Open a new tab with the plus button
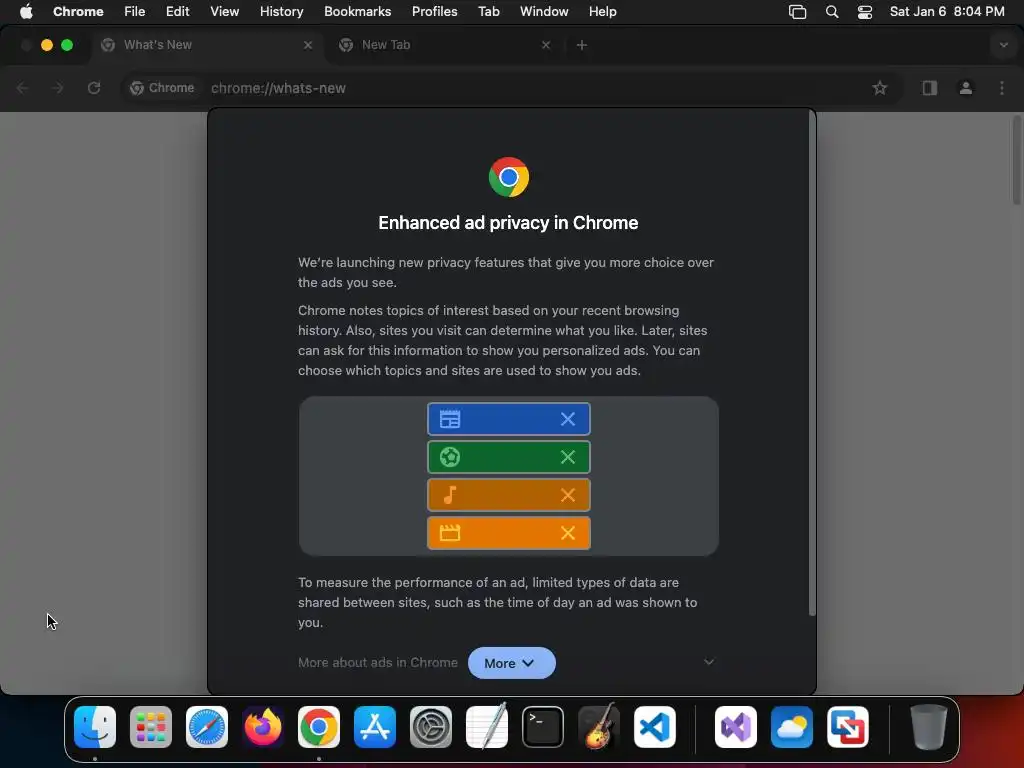This screenshot has height=768, width=1024. [x=582, y=45]
